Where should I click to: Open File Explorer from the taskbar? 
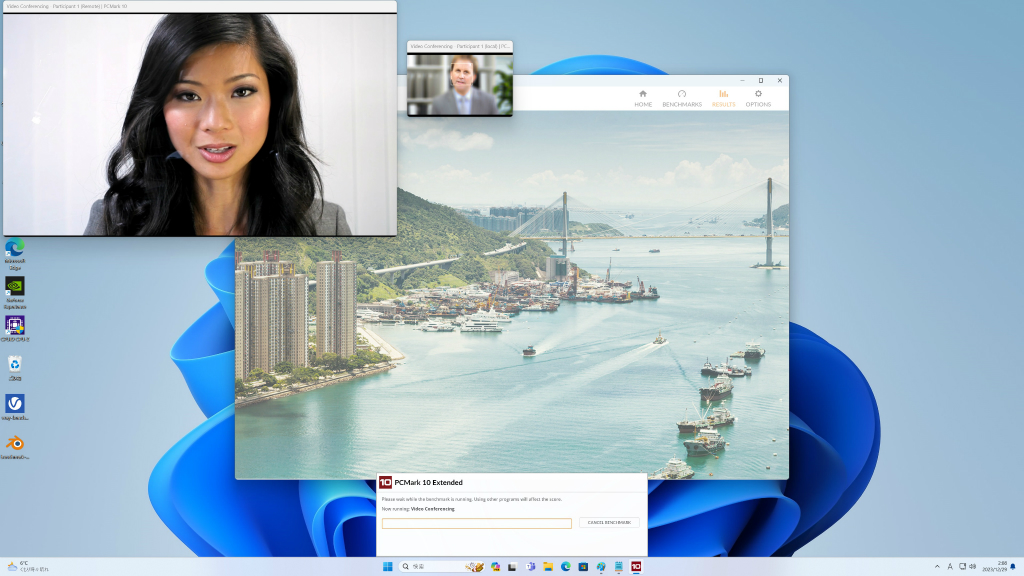click(x=548, y=566)
